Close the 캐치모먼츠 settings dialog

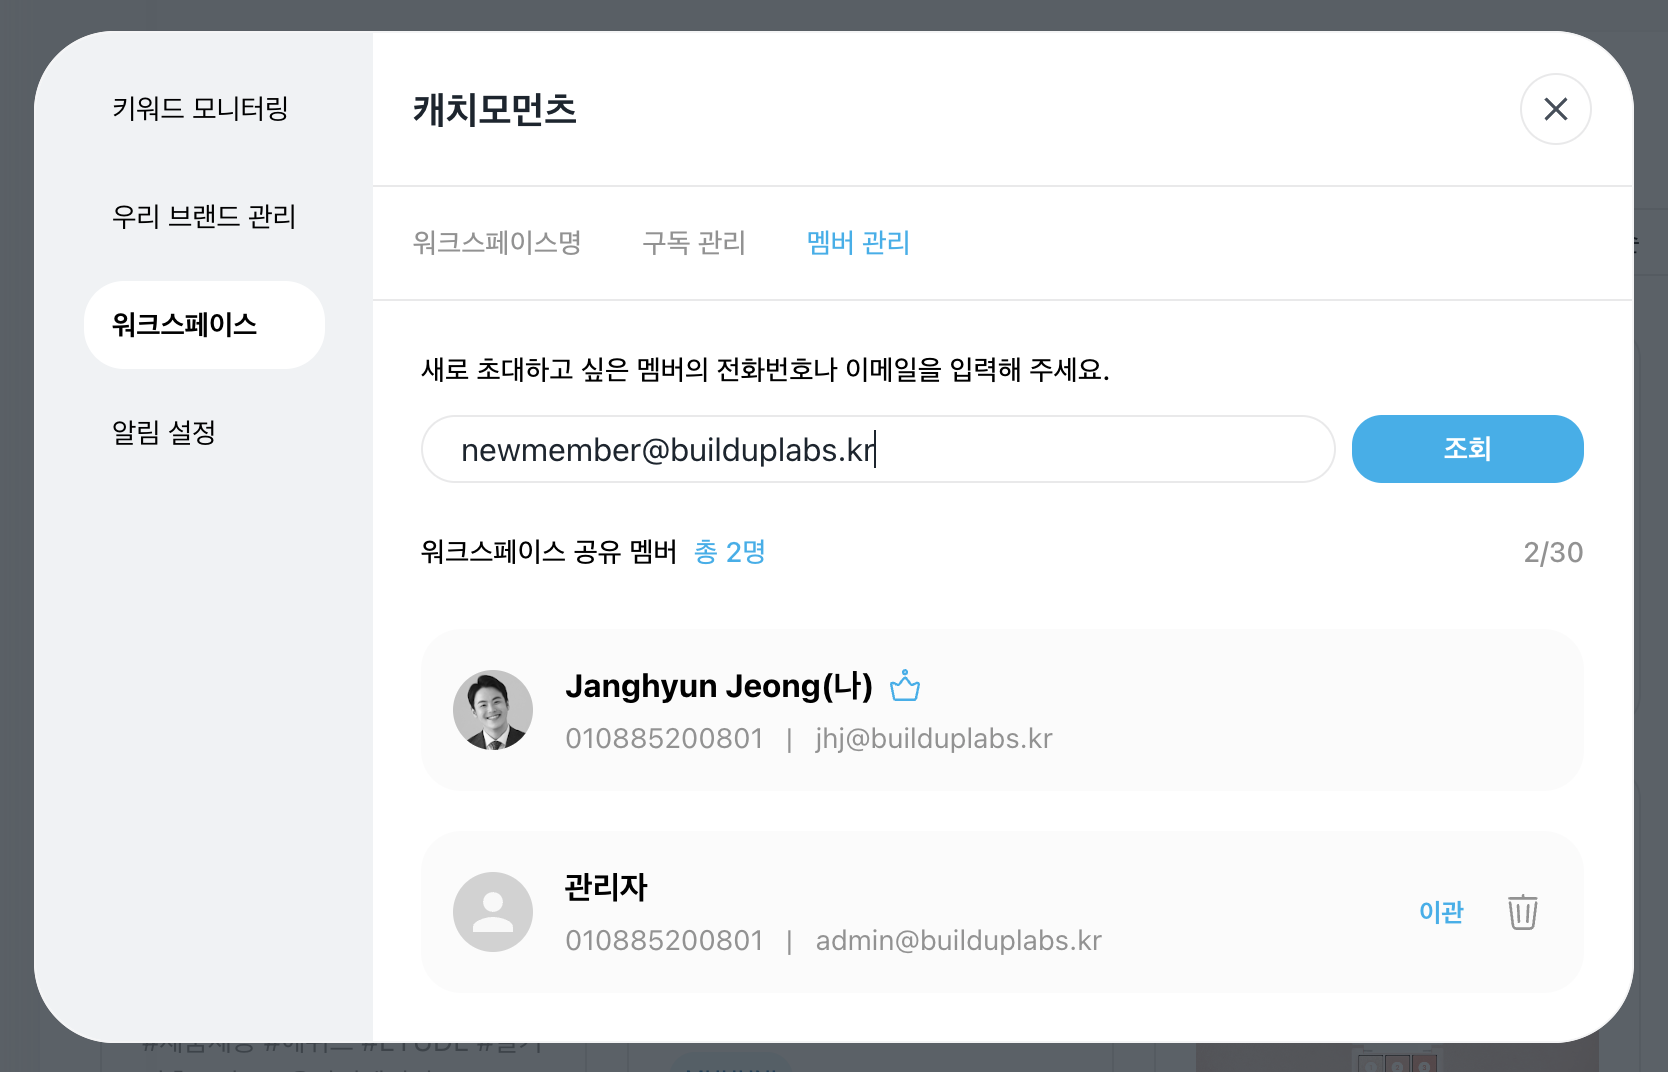tap(1555, 109)
